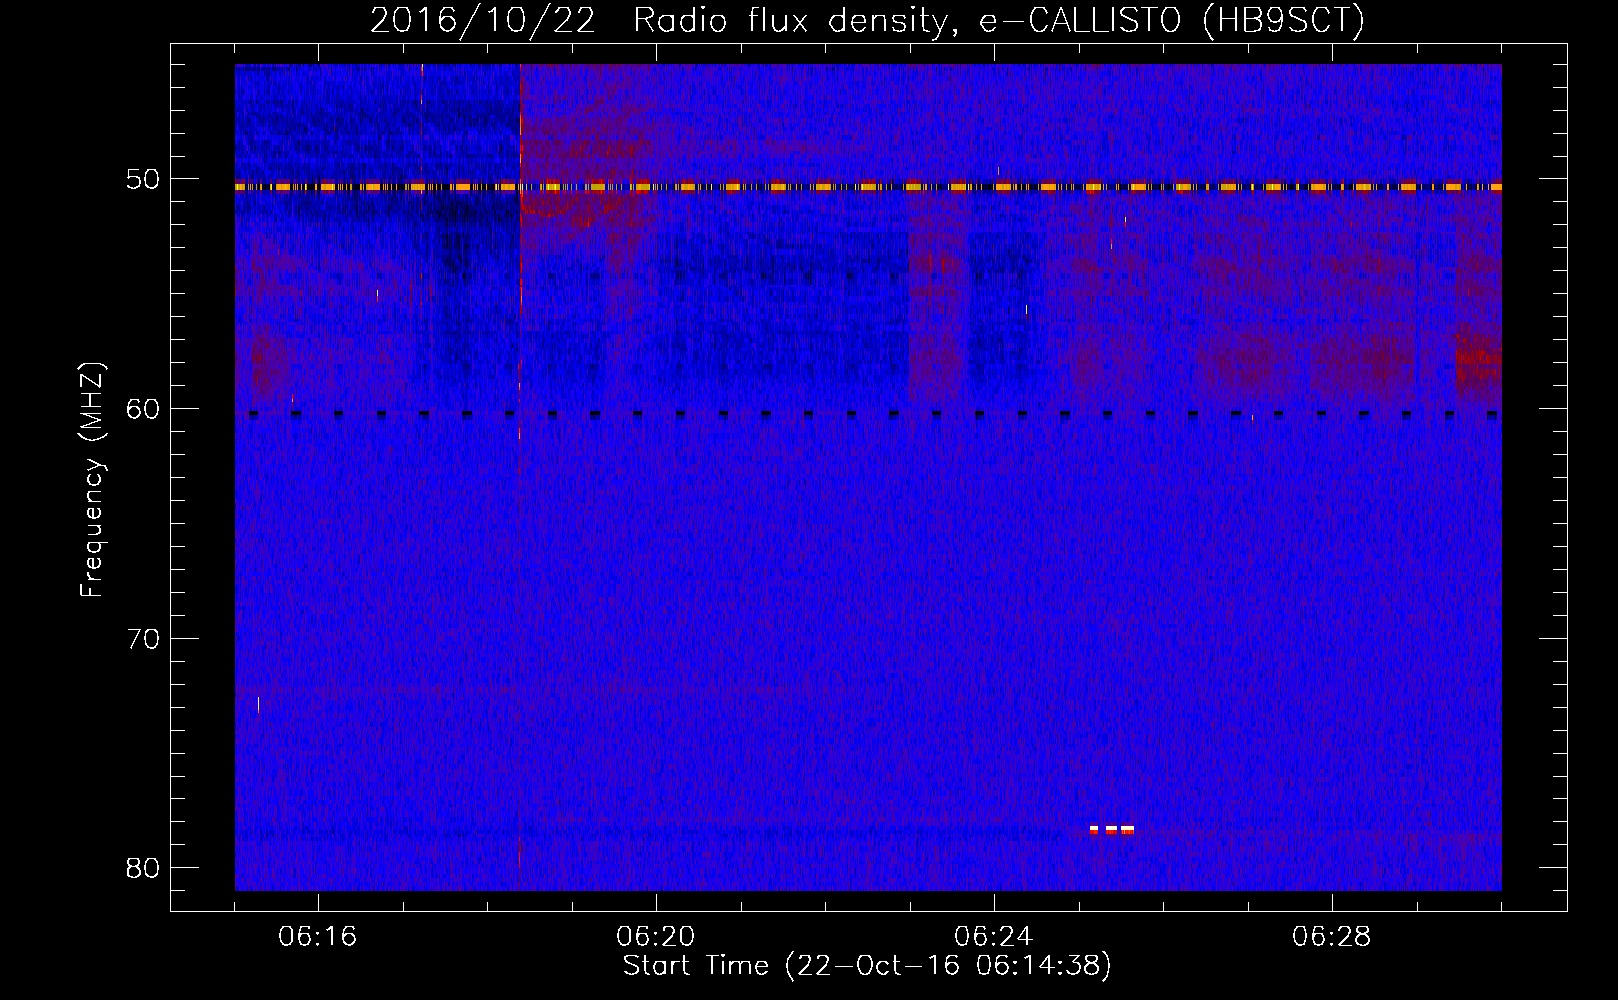Click the 'Frequency (MHZ)' axis label
1618x1000 pixels.
tap(92, 480)
